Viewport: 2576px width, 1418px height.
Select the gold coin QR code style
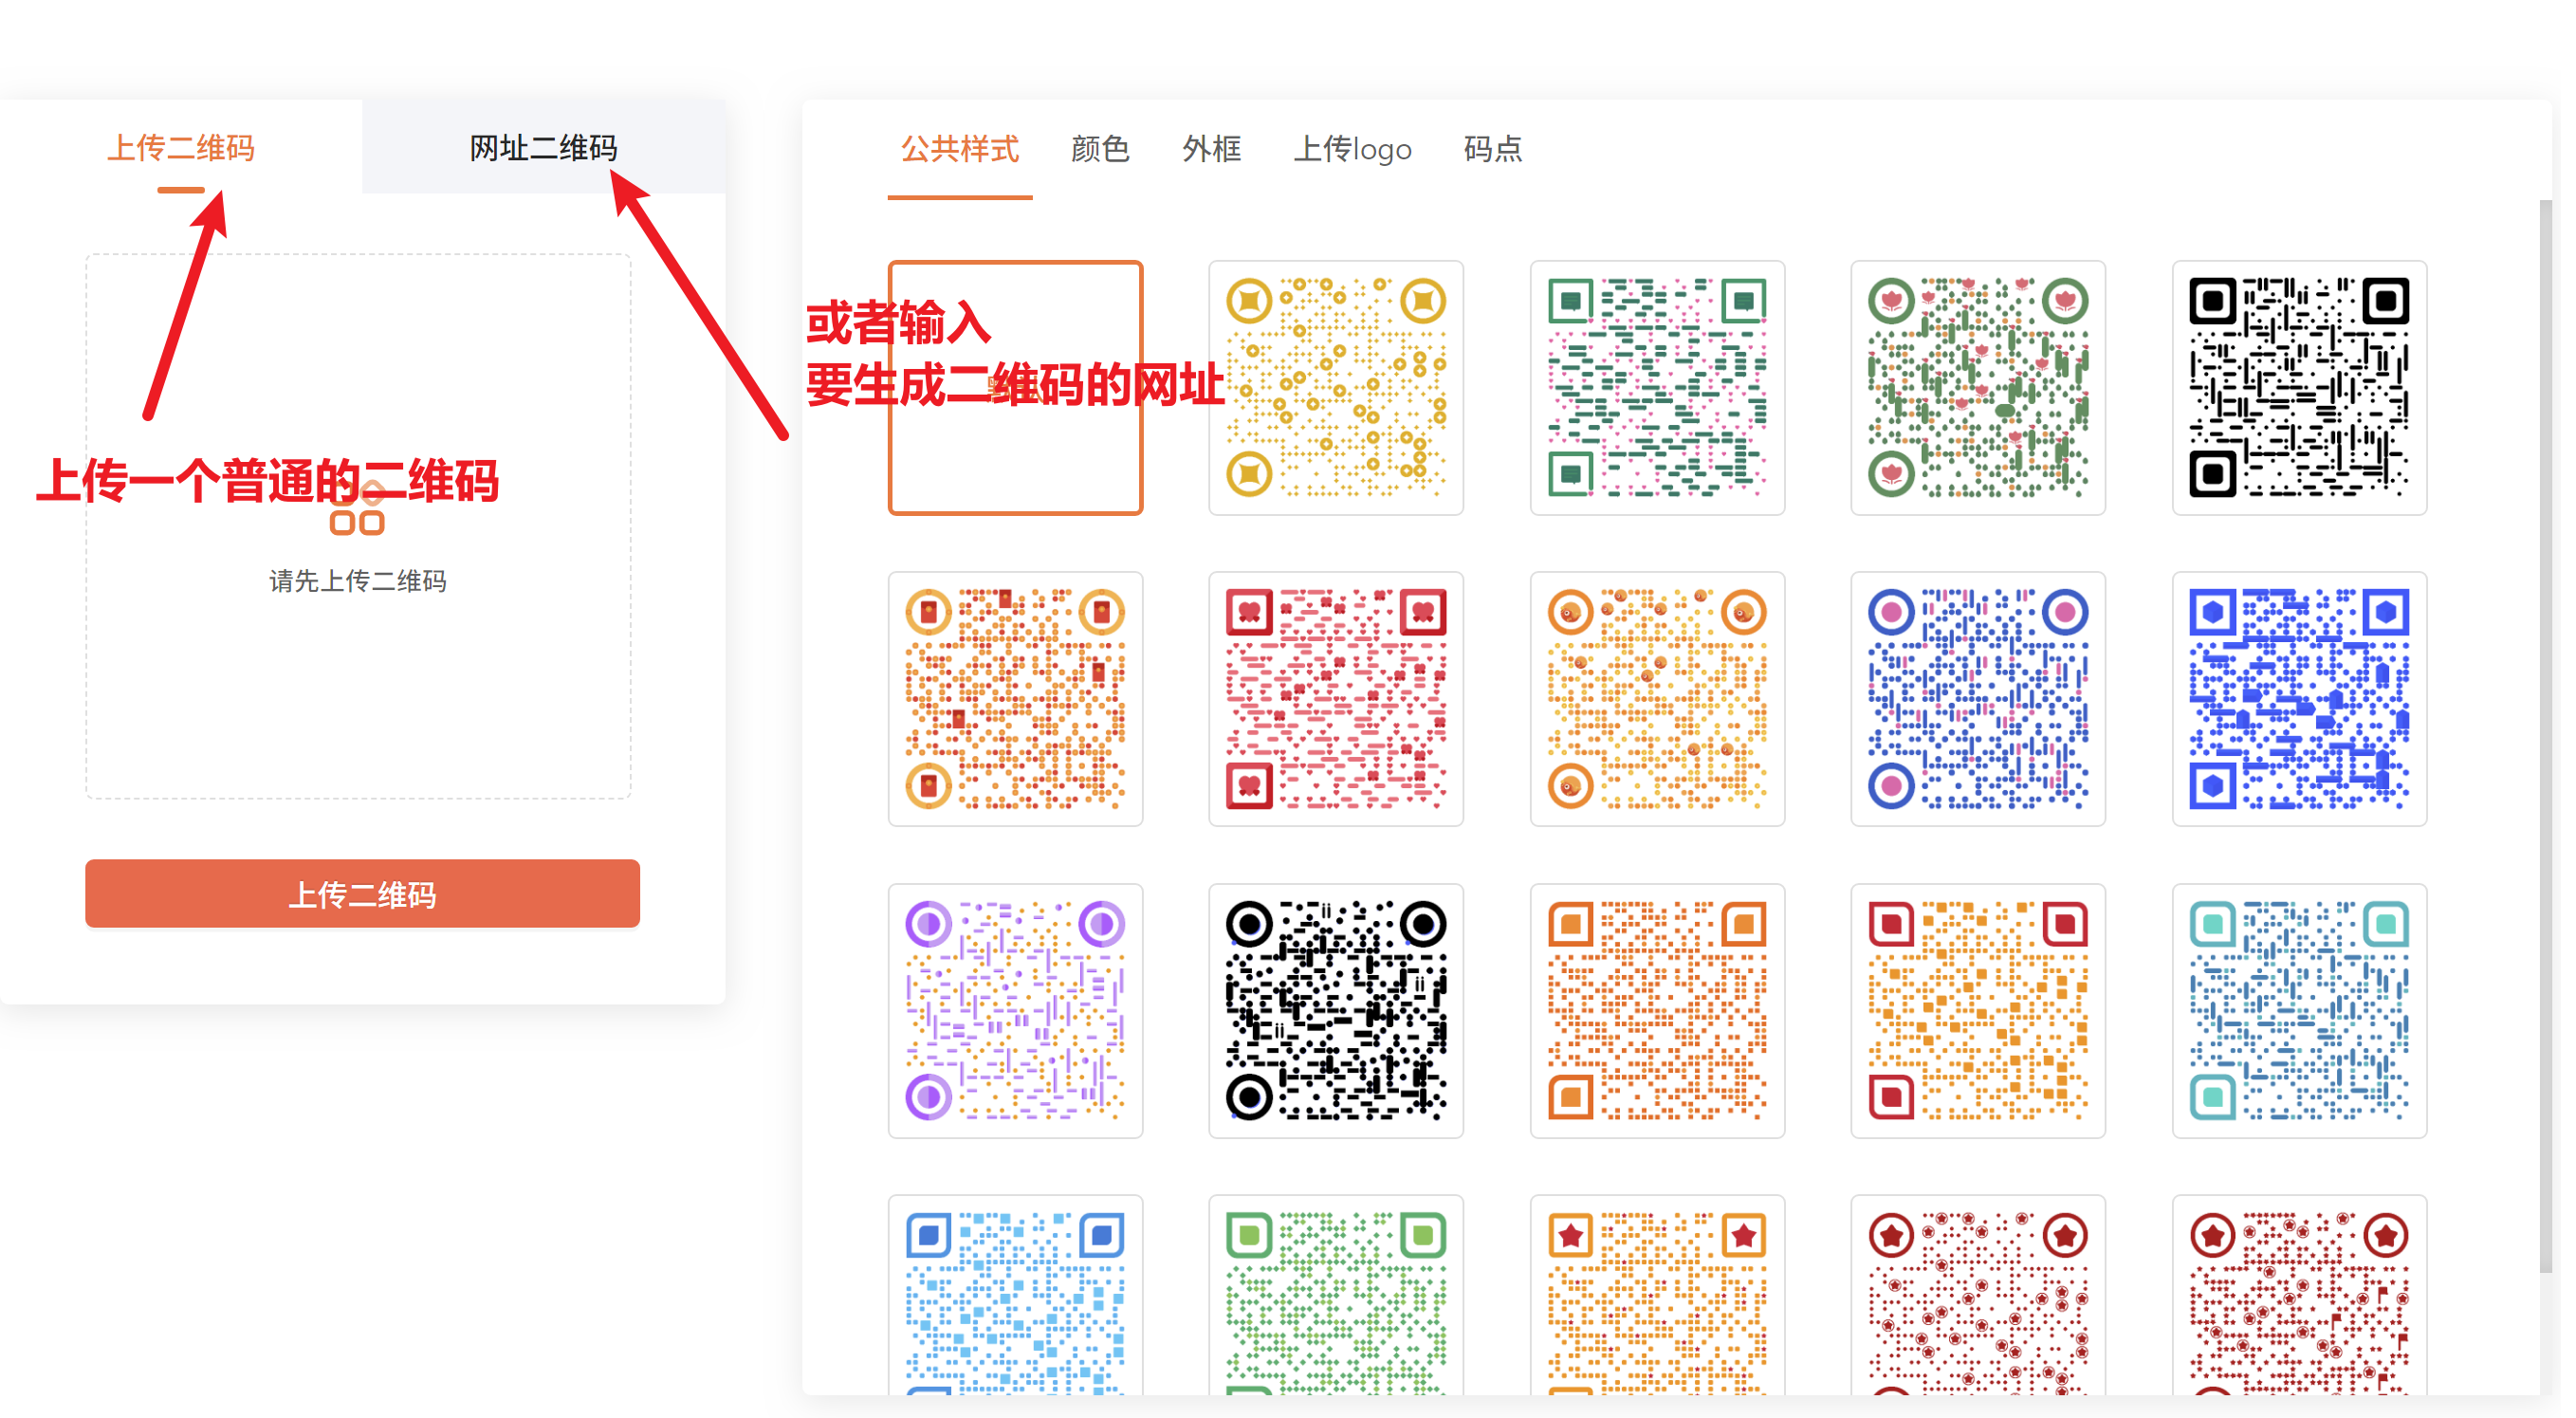click(1336, 388)
